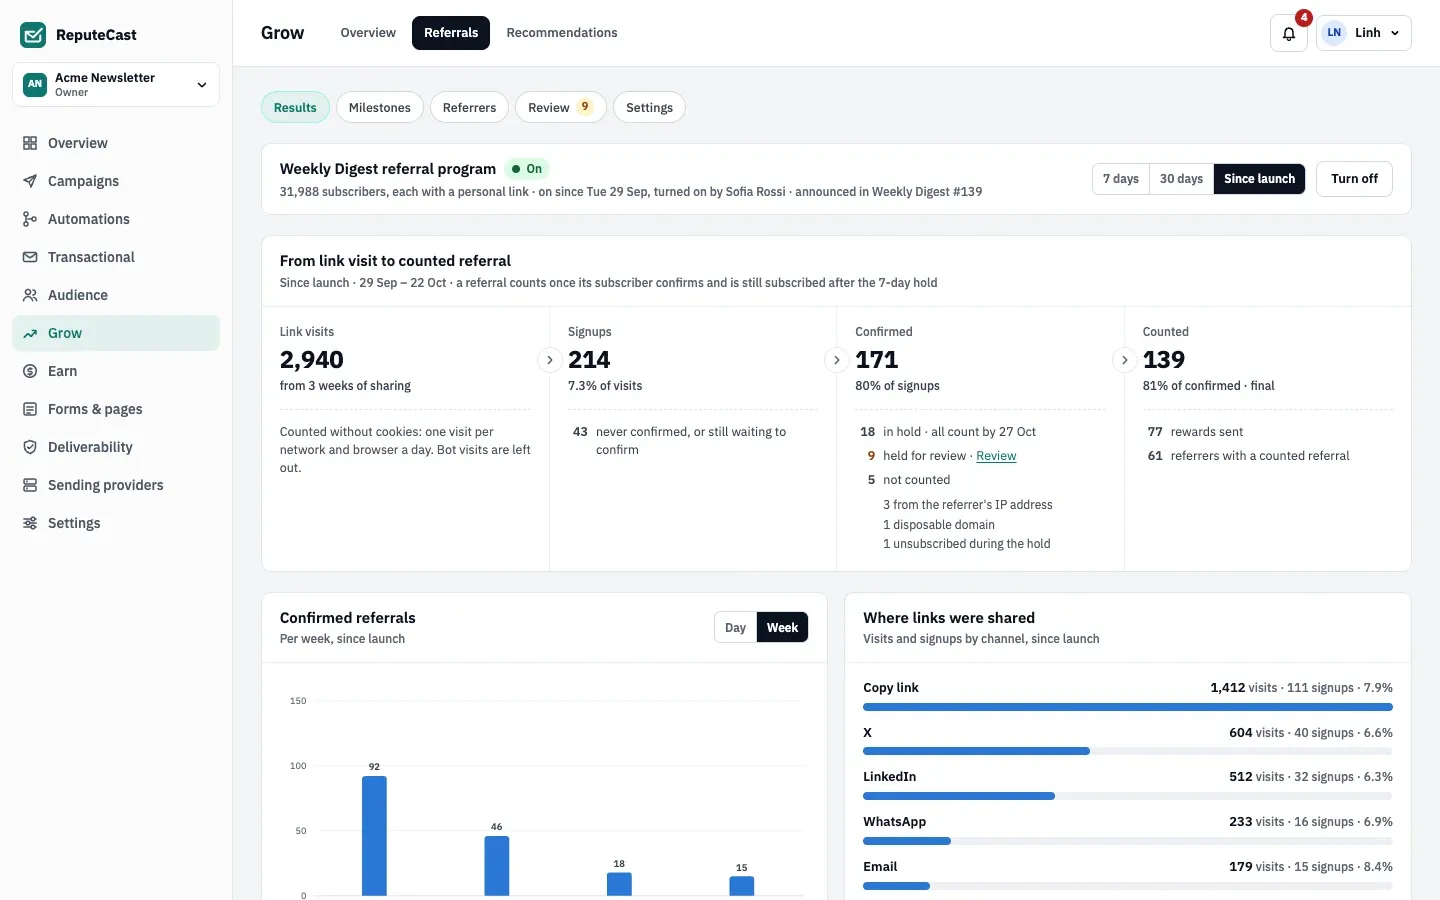This screenshot has height=900, width=1440.
Task: Select the Review sub-tab with 9 badge
Action: [x=560, y=107]
